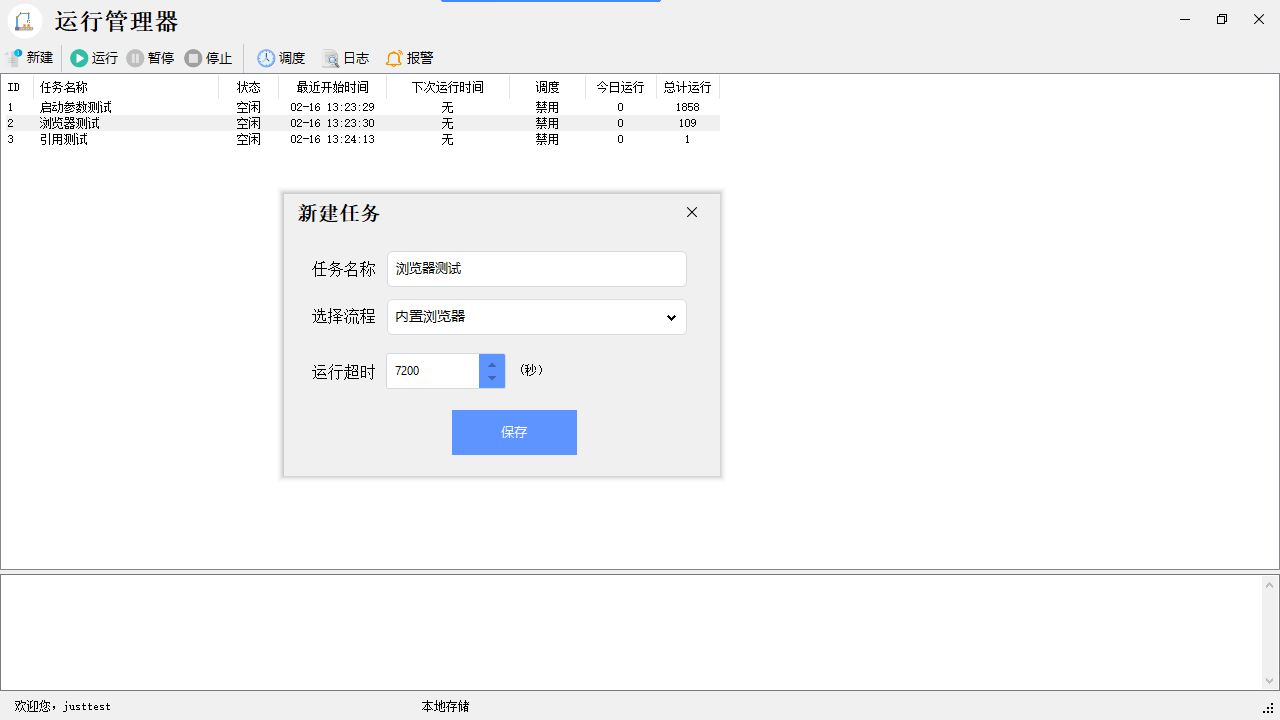1280x720 pixels.
Task: Click the 暂停 (Pause) toolbar icon
Action: pyautogui.click(x=135, y=58)
